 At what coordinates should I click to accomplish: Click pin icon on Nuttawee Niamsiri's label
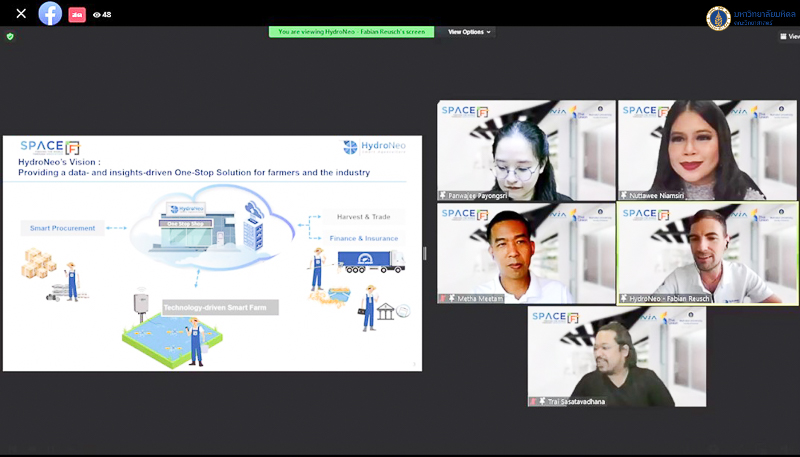(624, 196)
